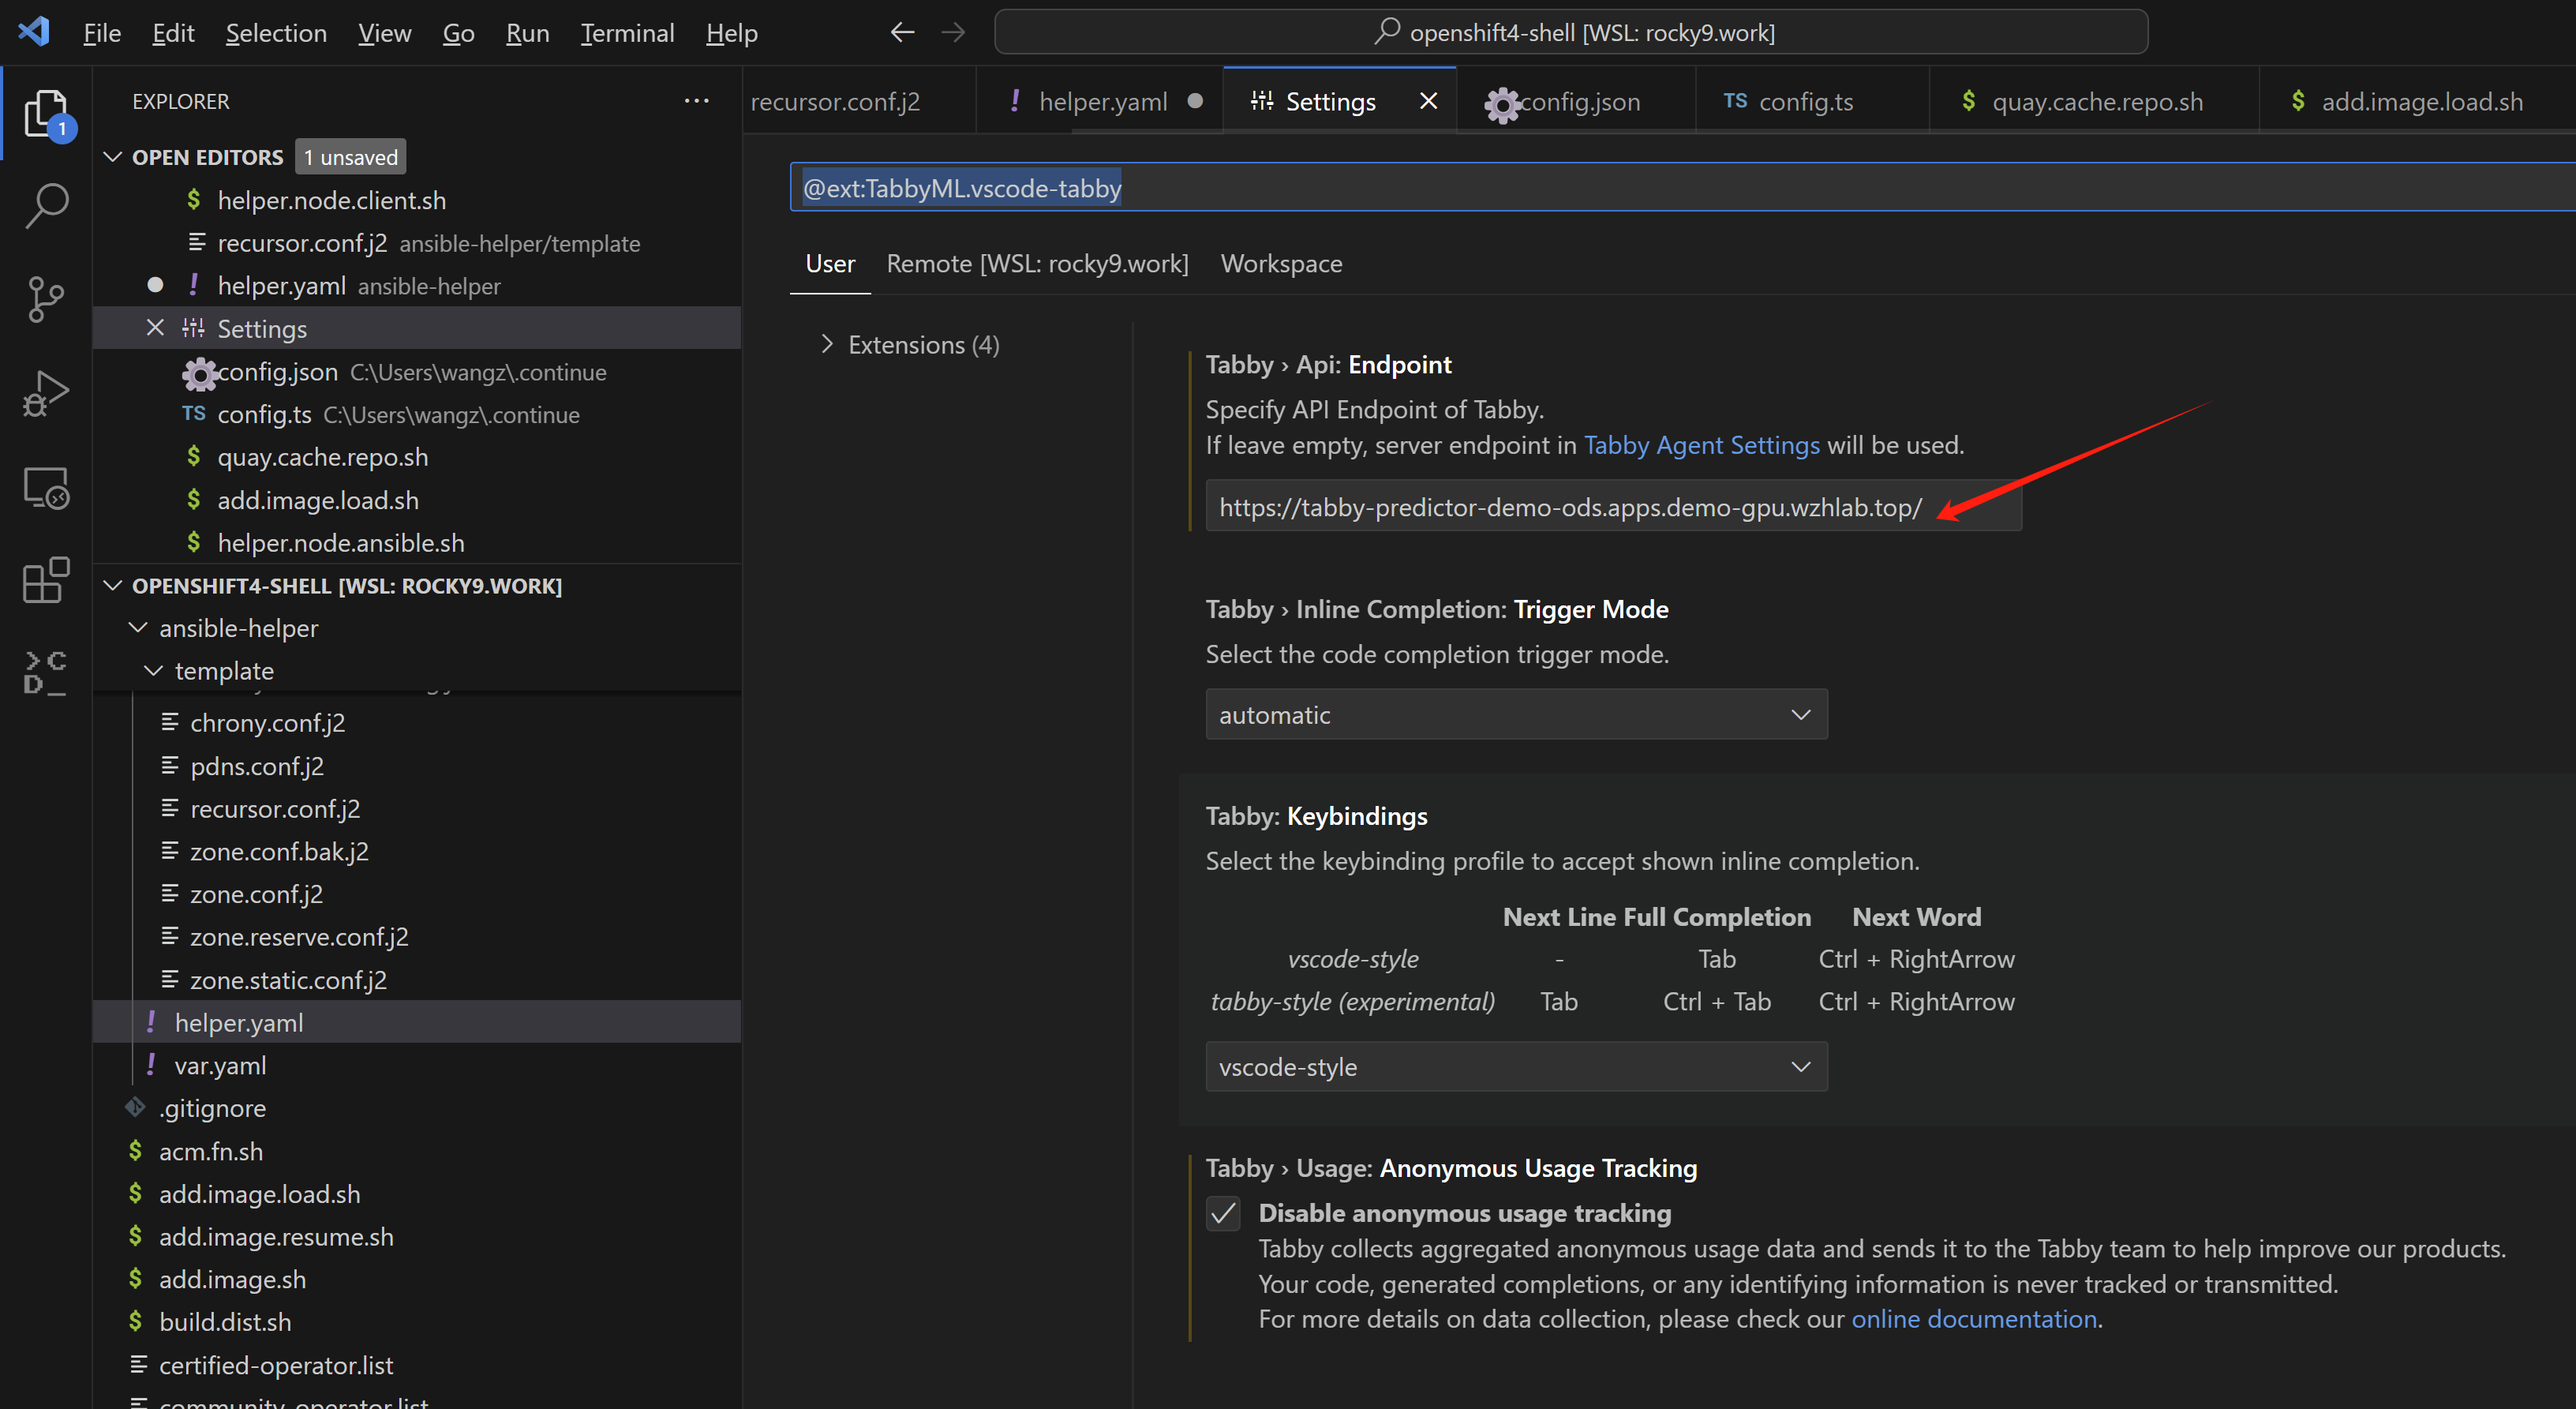The image size is (2576, 1409).
Task: Open the Keybindings vscode-style dropdown
Action: tap(1516, 1067)
